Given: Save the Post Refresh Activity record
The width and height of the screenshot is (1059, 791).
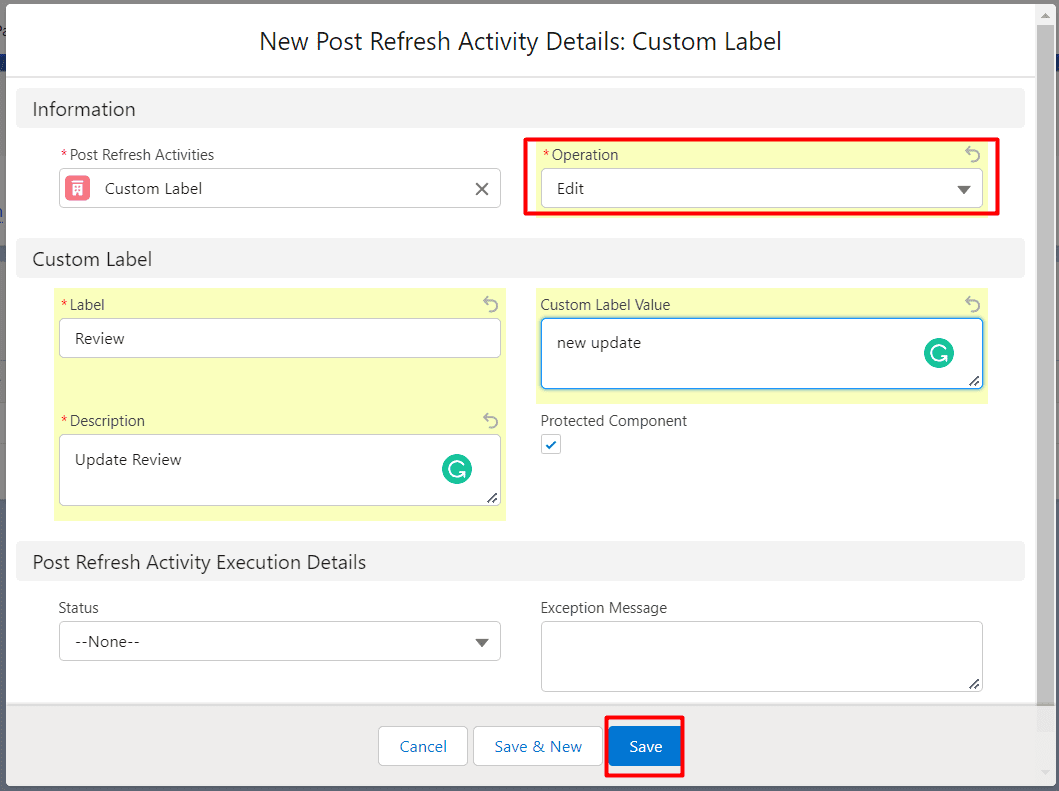Looking at the screenshot, I should 644,746.
